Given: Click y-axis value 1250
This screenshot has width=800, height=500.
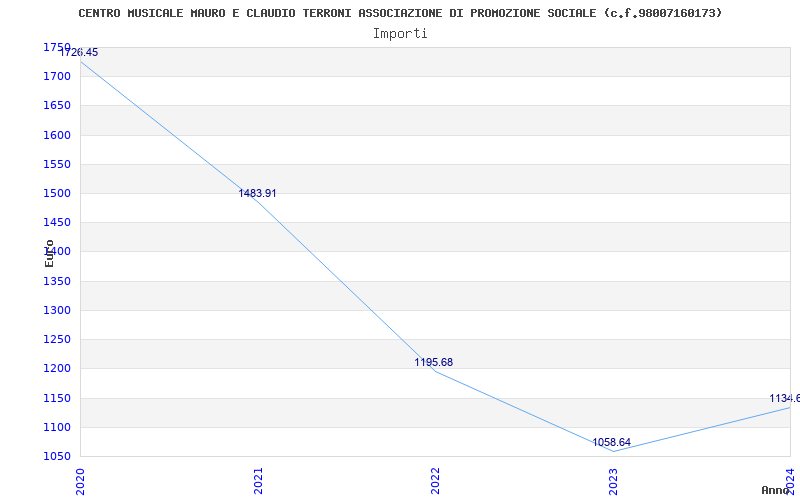Looking at the screenshot, I should click(x=57, y=339).
